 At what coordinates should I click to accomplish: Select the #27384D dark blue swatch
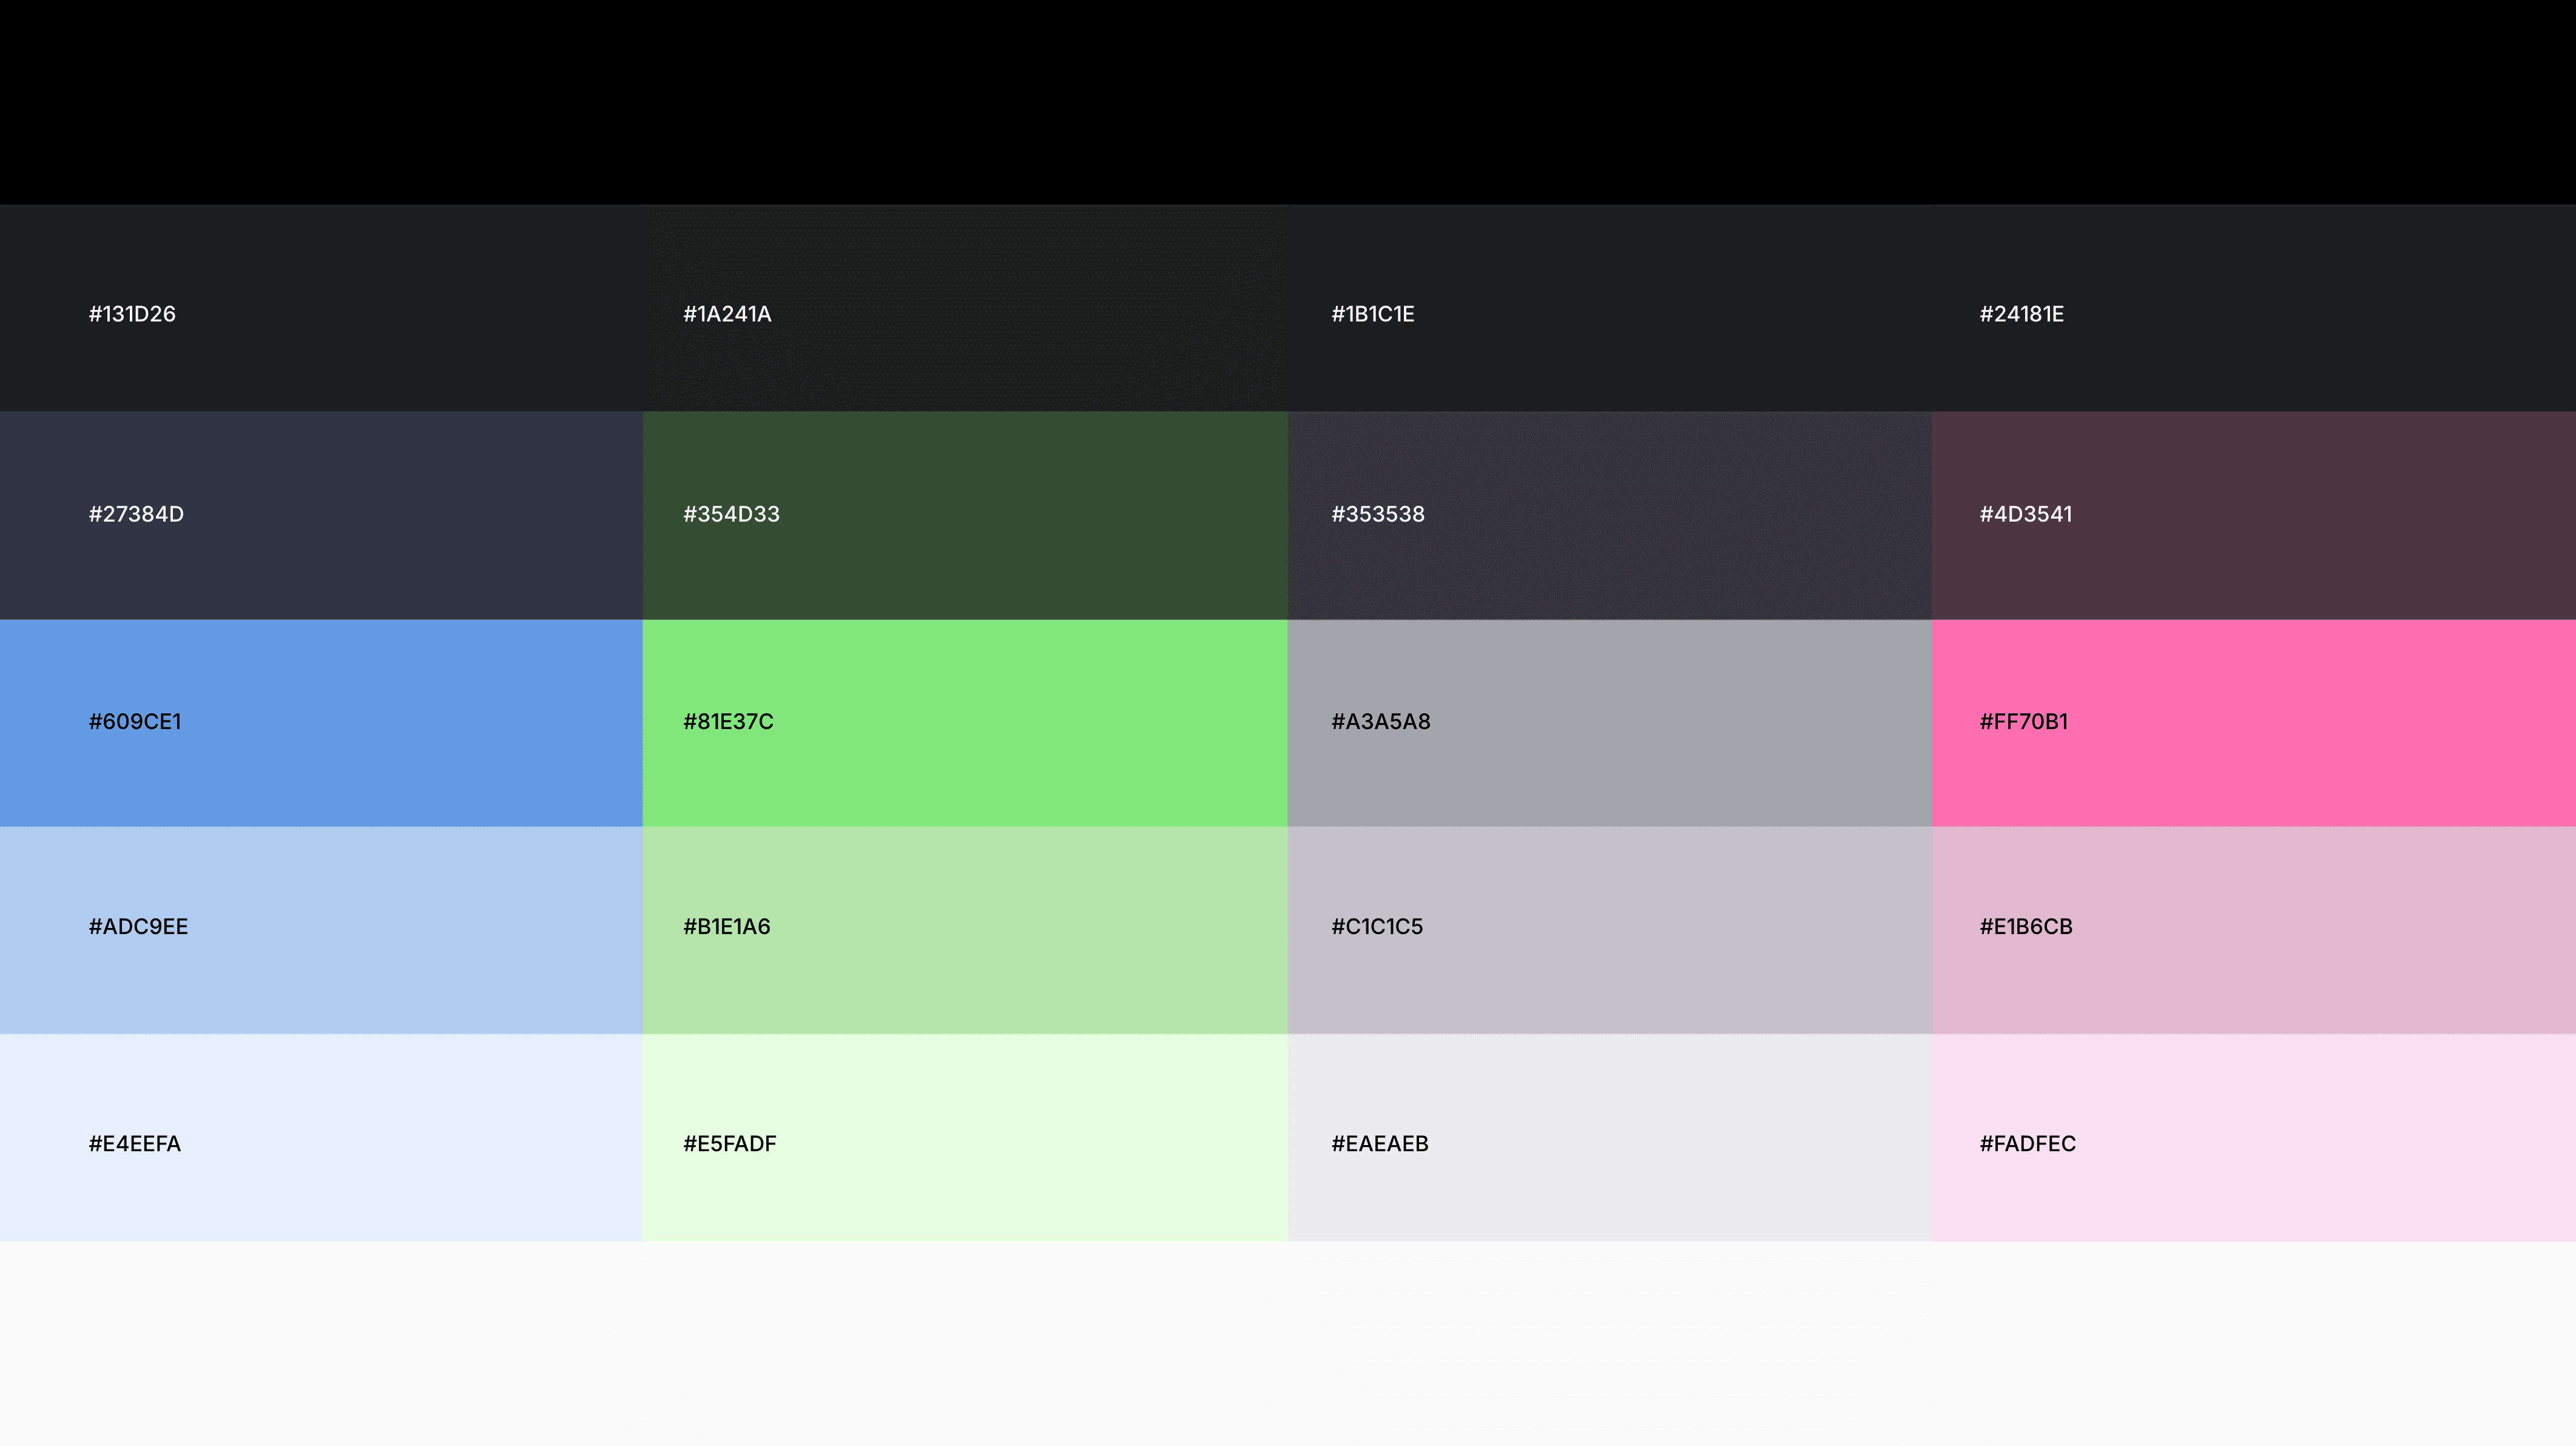coord(321,514)
